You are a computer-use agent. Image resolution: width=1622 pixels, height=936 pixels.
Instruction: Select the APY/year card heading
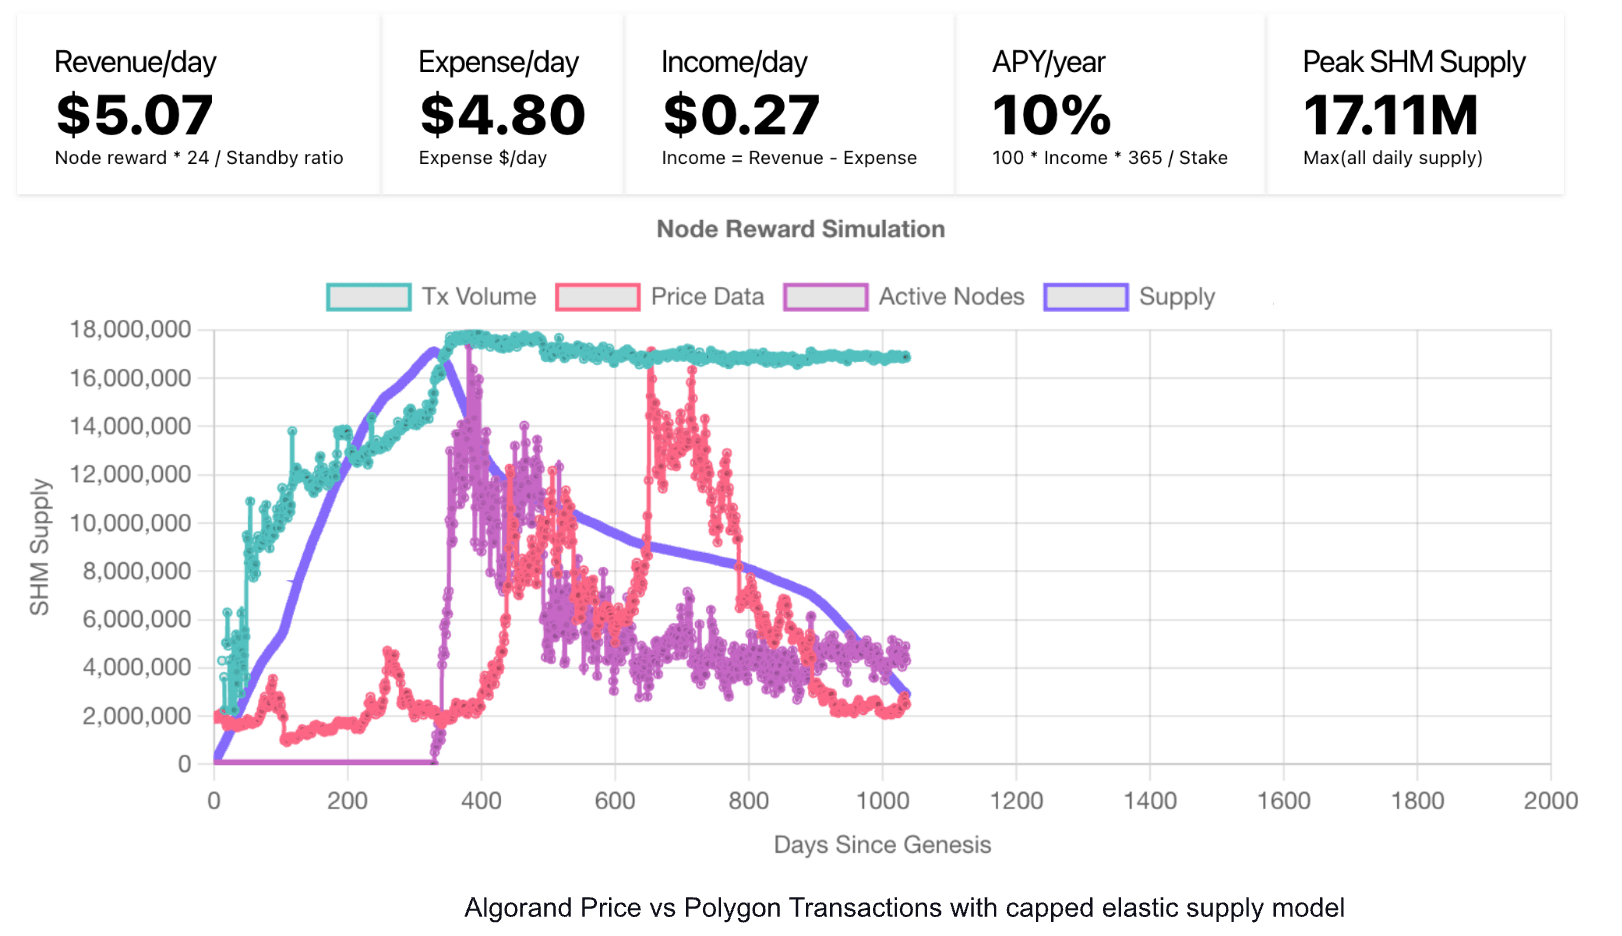(x=1049, y=62)
